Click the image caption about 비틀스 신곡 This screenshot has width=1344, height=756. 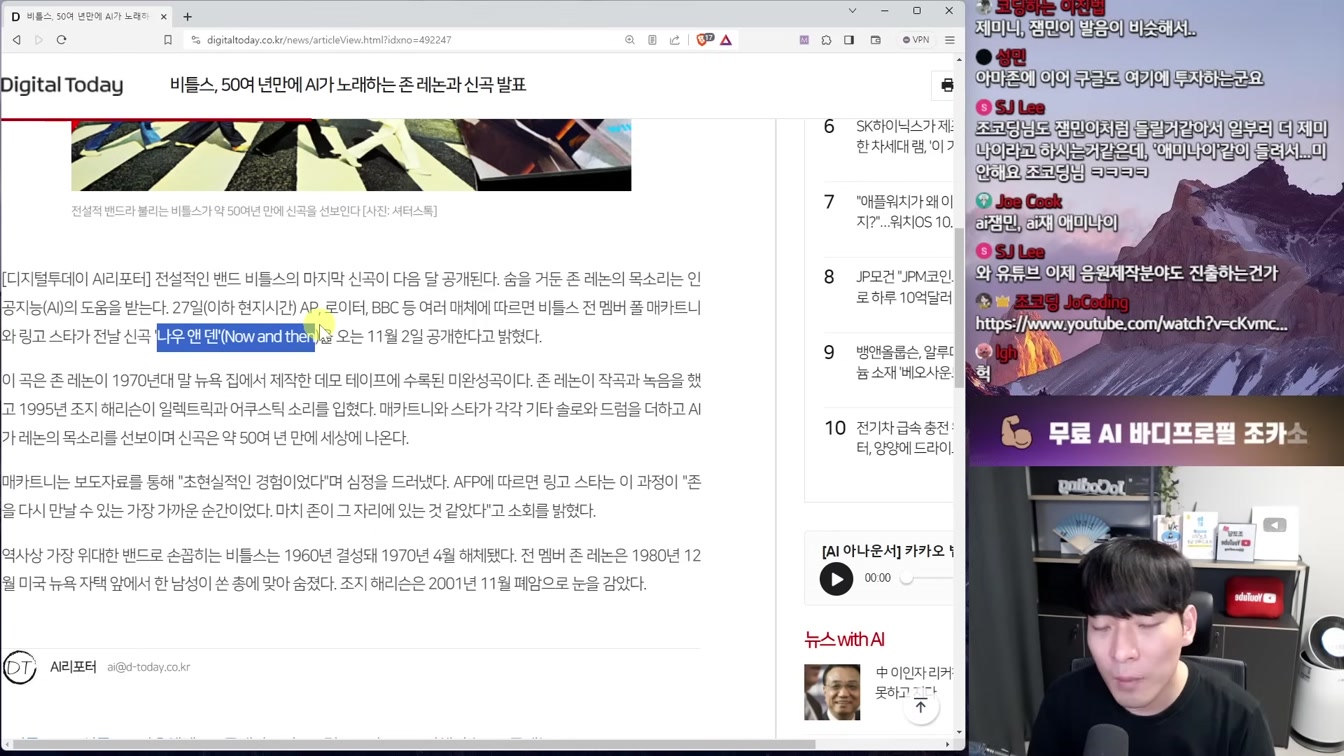click(x=254, y=211)
